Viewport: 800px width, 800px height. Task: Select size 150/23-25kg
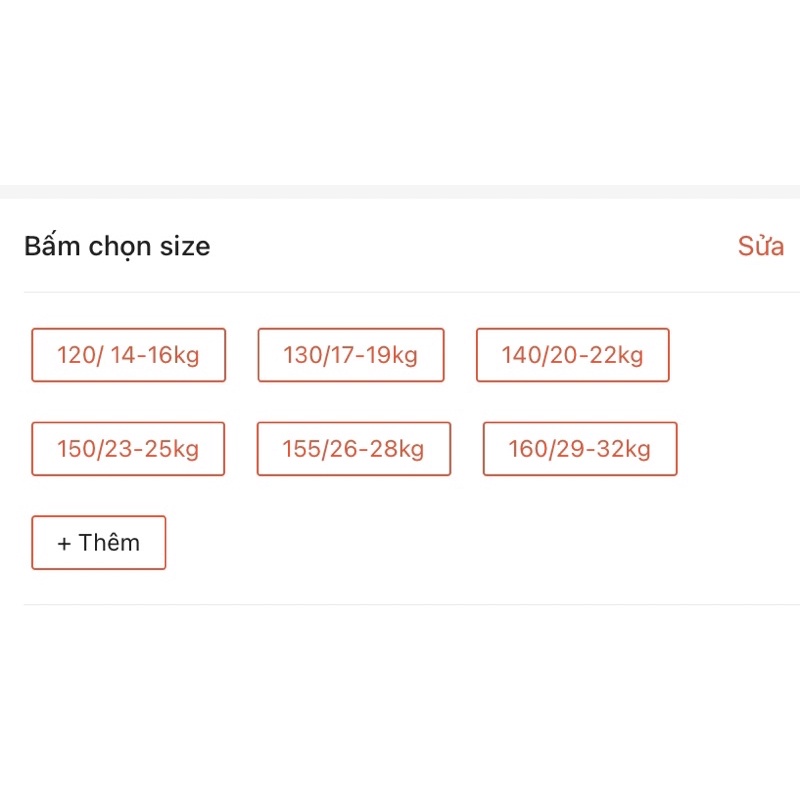coord(128,449)
